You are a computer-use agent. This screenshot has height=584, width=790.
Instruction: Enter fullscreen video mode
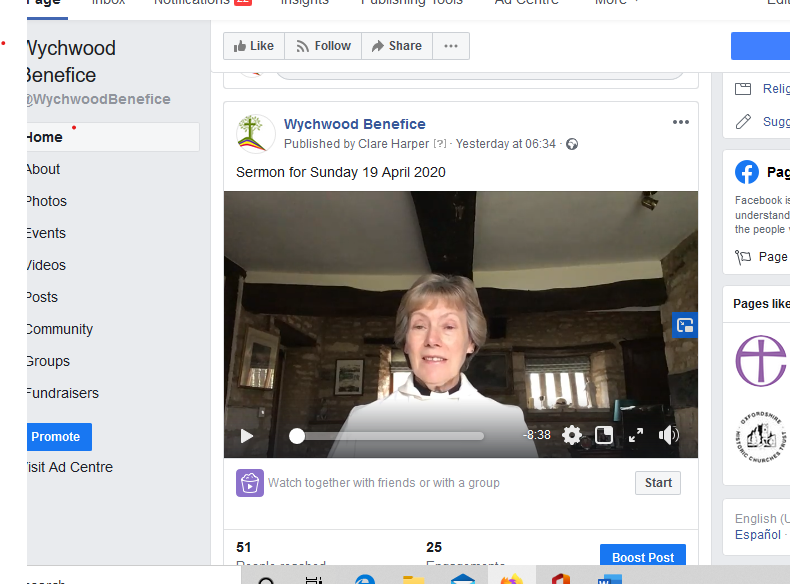tap(636, 435)
